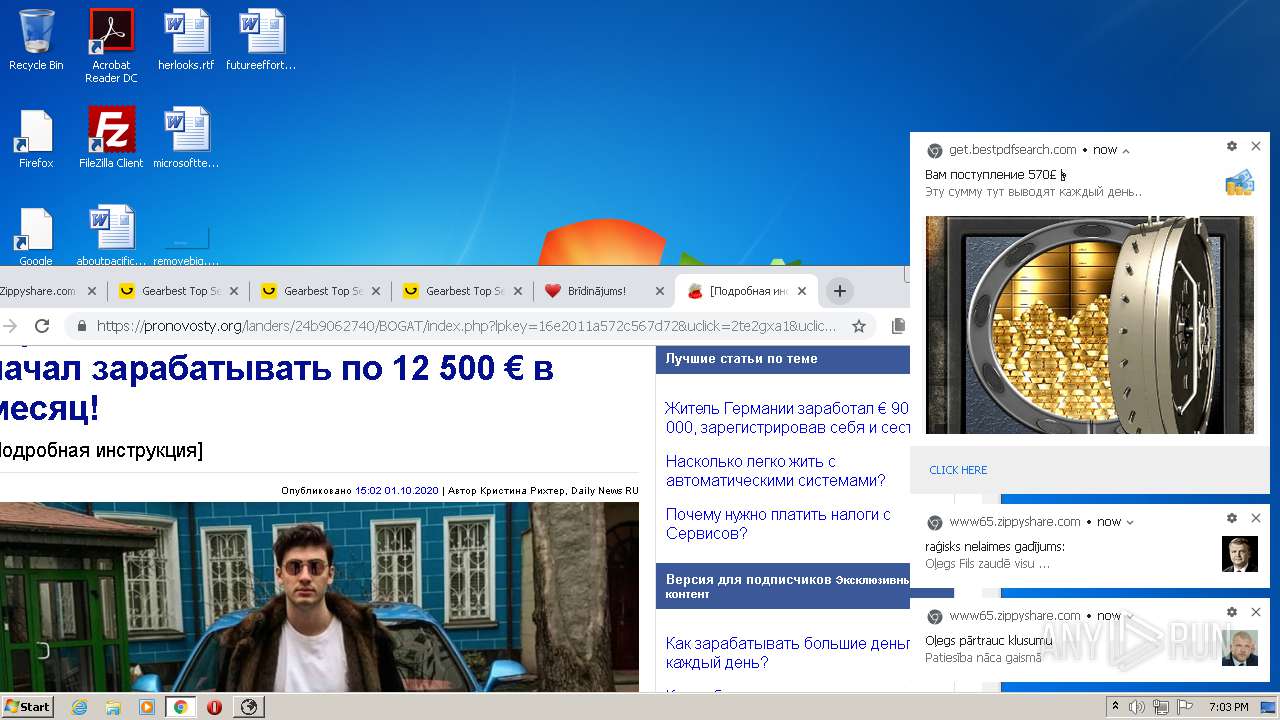The width and height of the screenshot is (1280, 720).
Task: Click the globe application button in taskbar
Action: (249, 707)
